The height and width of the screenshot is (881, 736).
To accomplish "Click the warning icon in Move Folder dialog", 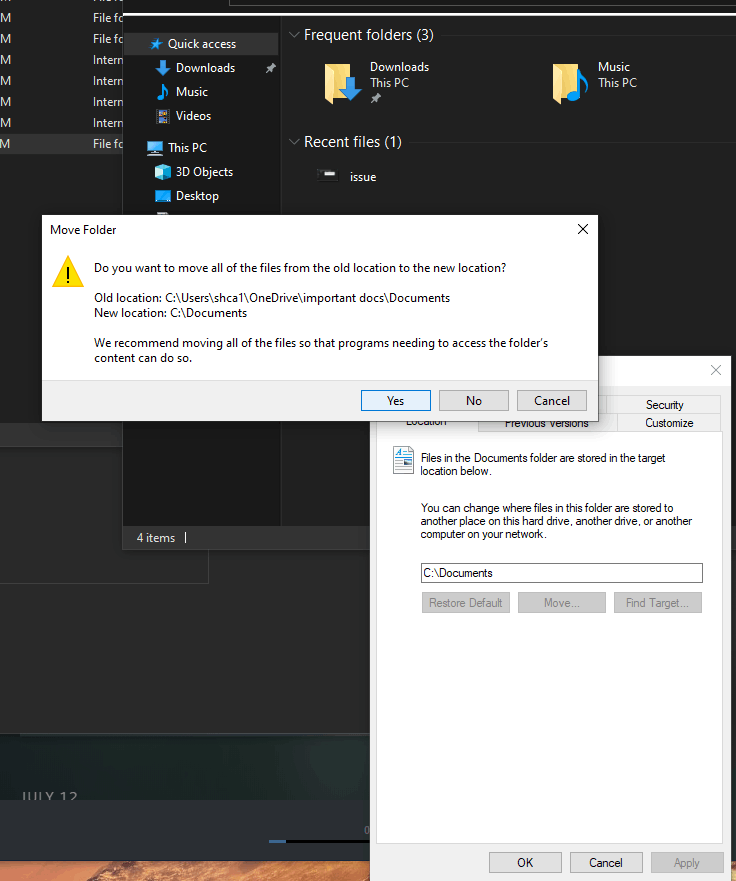I will pyautogui.click(x=68, y=272).
